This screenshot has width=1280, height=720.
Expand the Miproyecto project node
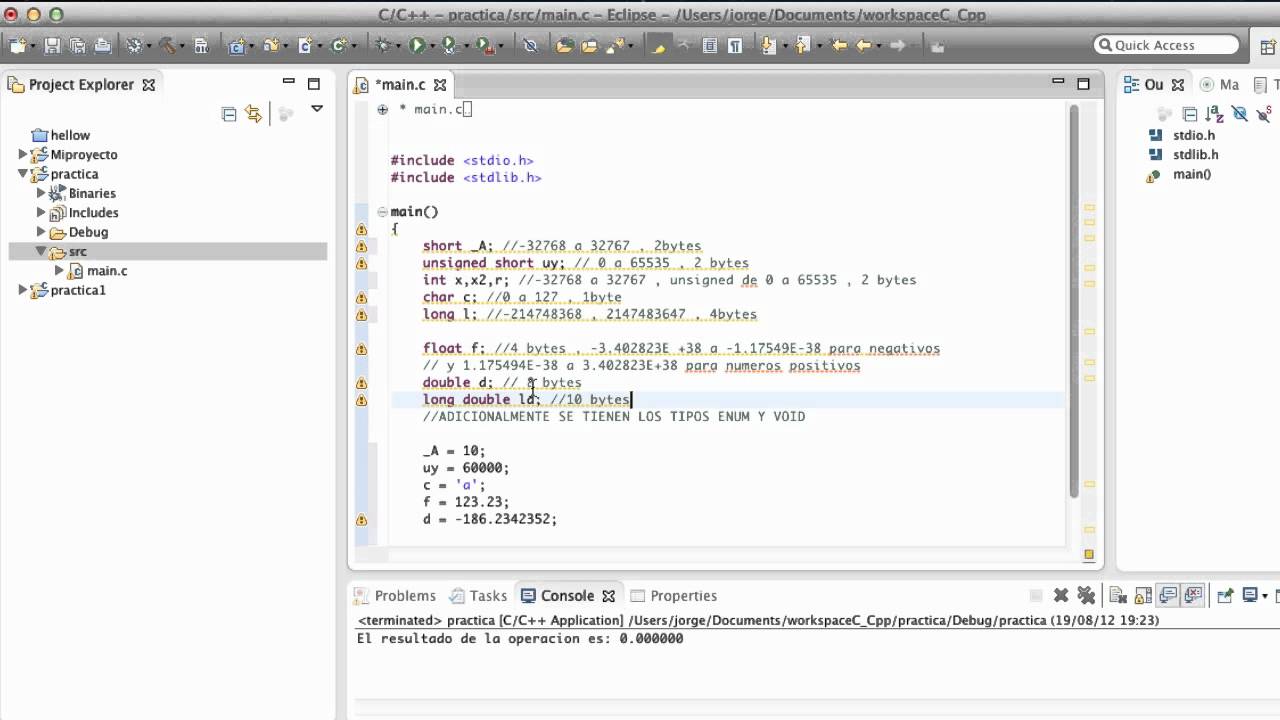coord(23,155)
